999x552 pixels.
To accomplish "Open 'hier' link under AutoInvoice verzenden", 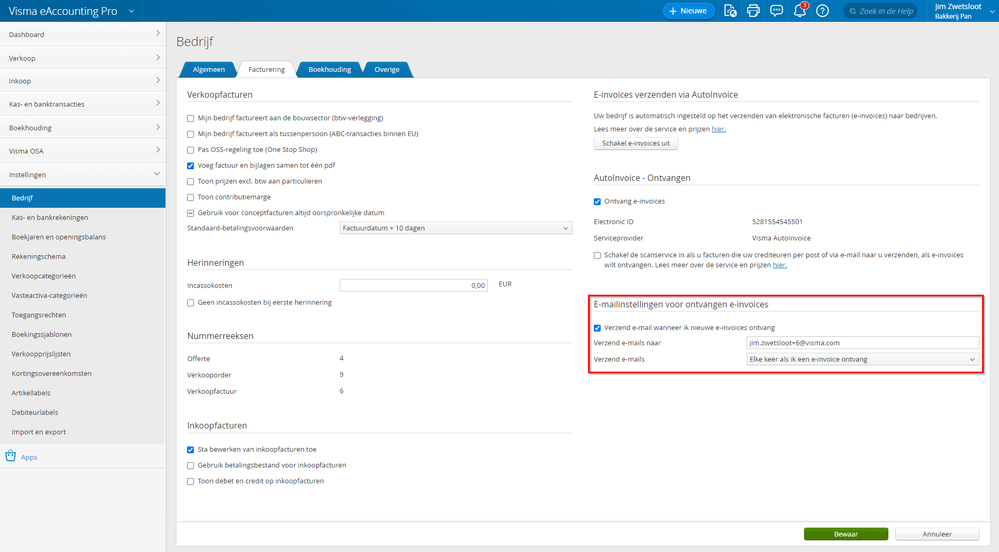I will coord(719,129).
